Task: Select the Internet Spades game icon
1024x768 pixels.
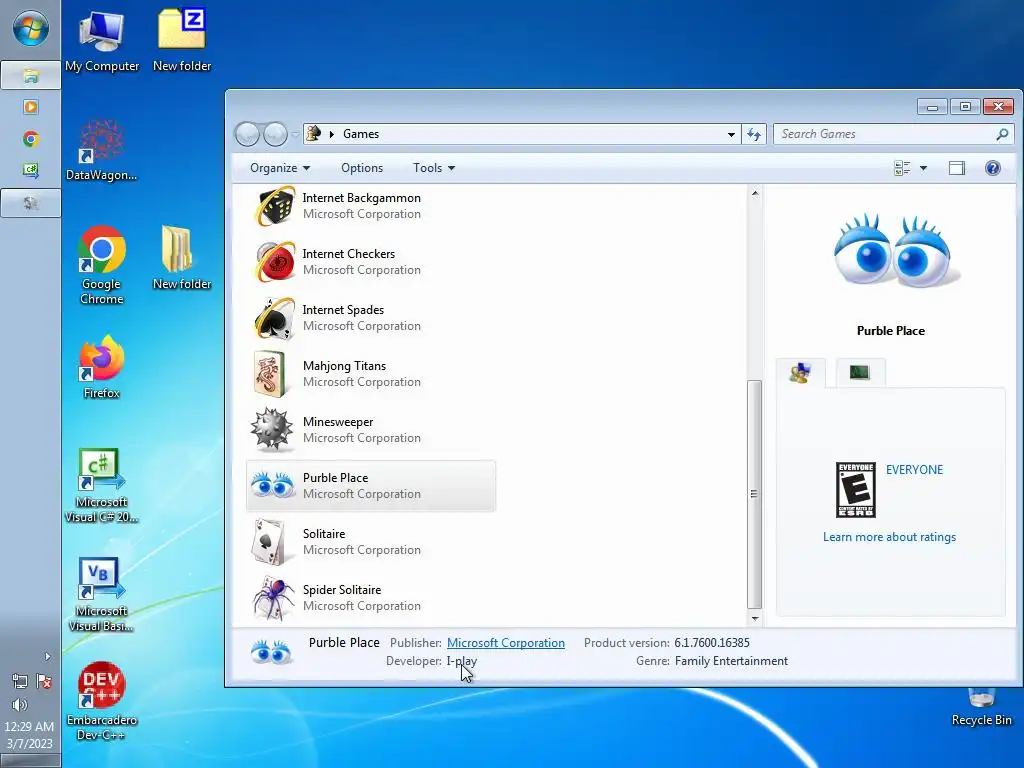Action: tap(274, 318)
